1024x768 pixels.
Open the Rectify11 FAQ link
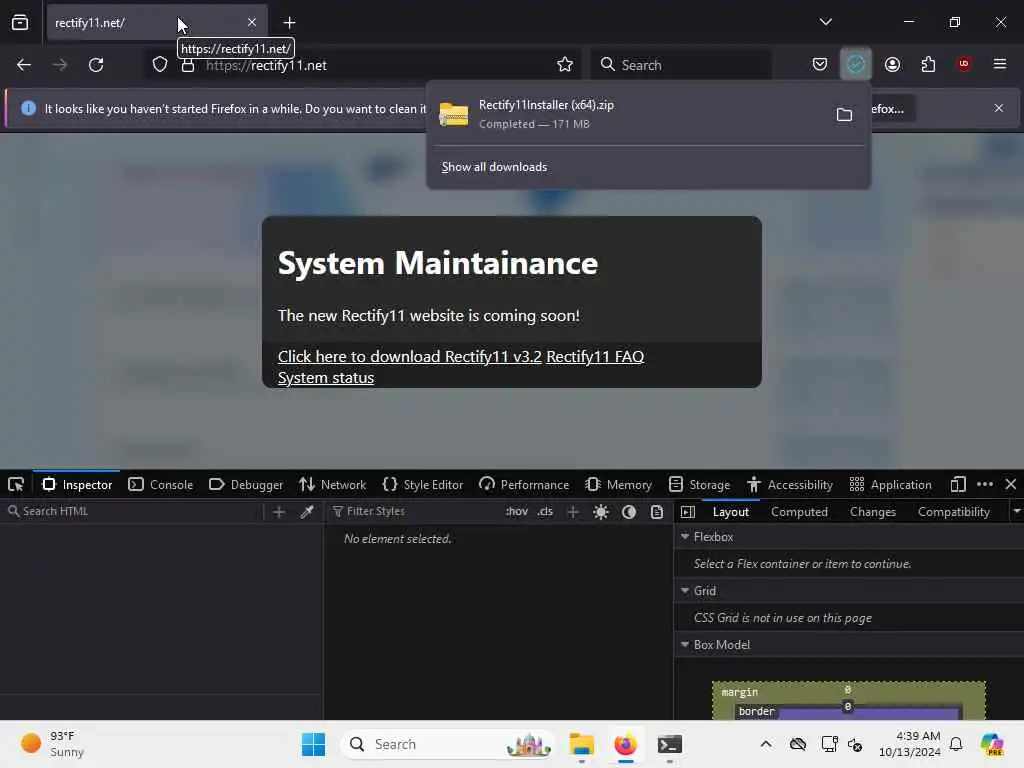(595, 357)
